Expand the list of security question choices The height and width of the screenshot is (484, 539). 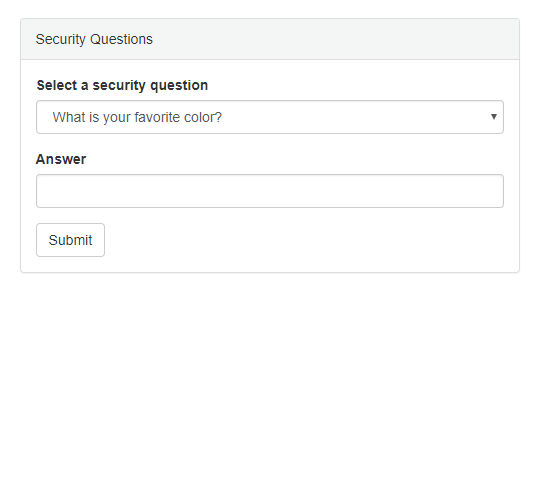(x=270, y=117)
